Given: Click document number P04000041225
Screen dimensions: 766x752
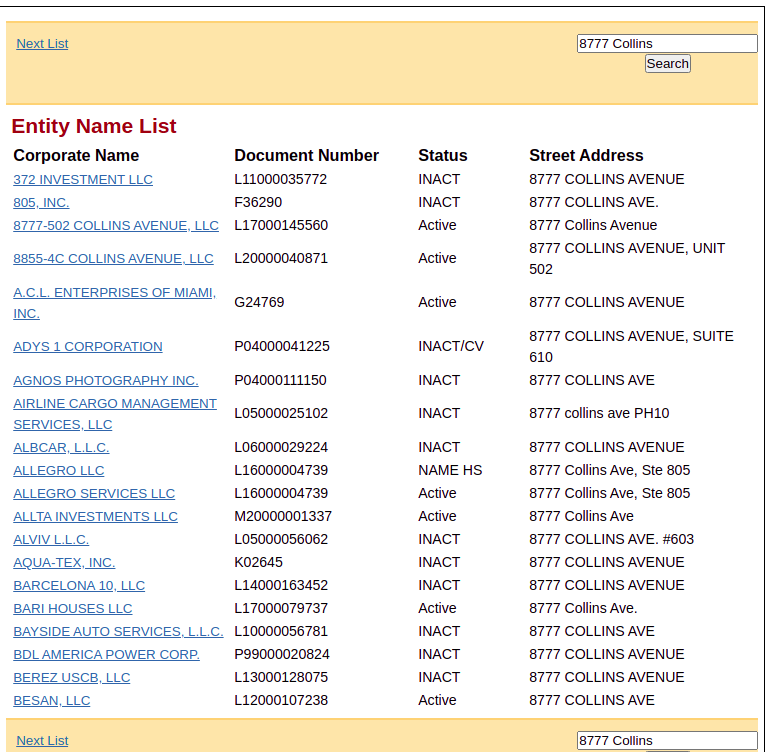Looking at the screenshot, I should coord(282,346).
